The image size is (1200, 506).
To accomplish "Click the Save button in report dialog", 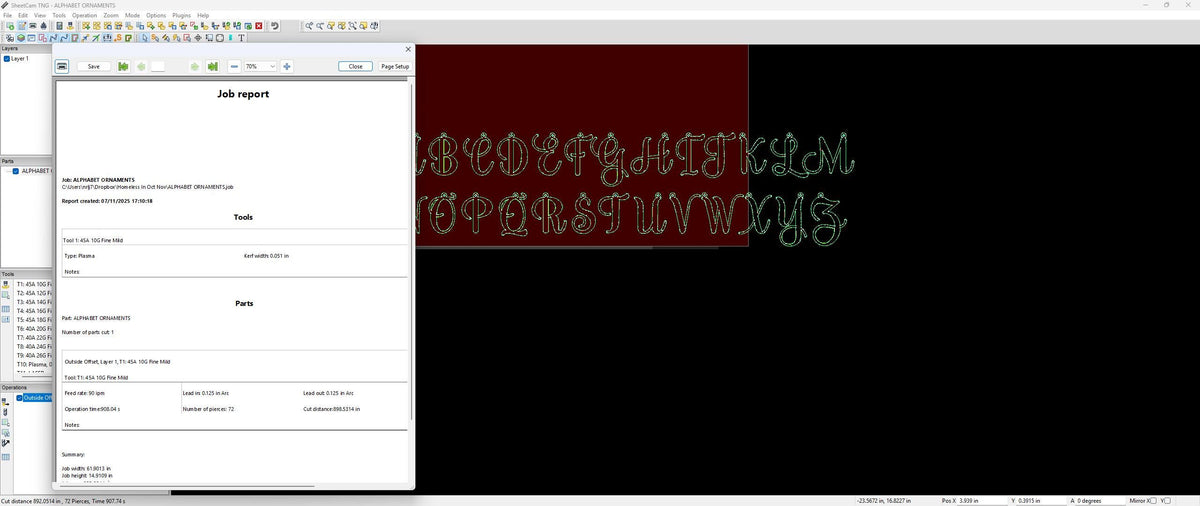I will 94,66.
